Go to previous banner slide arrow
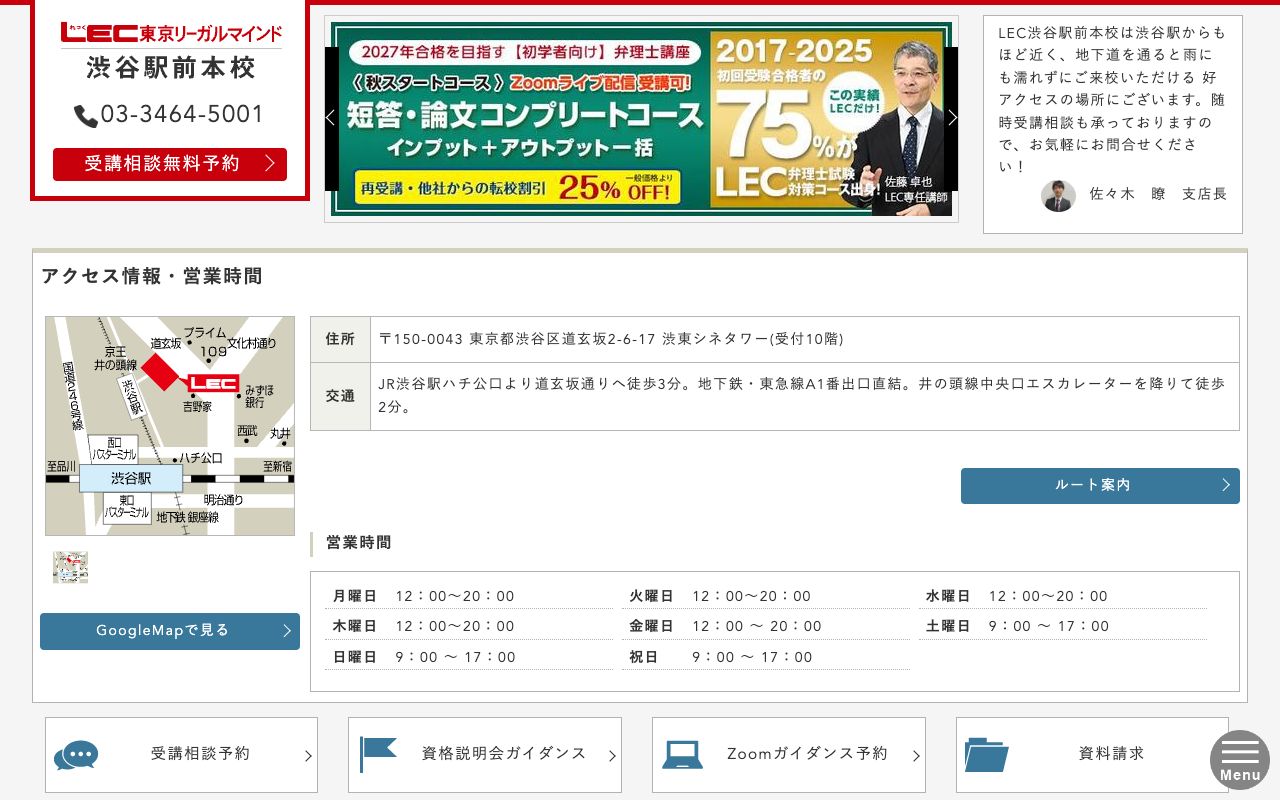1280x800 pixels. click(331, 118)
